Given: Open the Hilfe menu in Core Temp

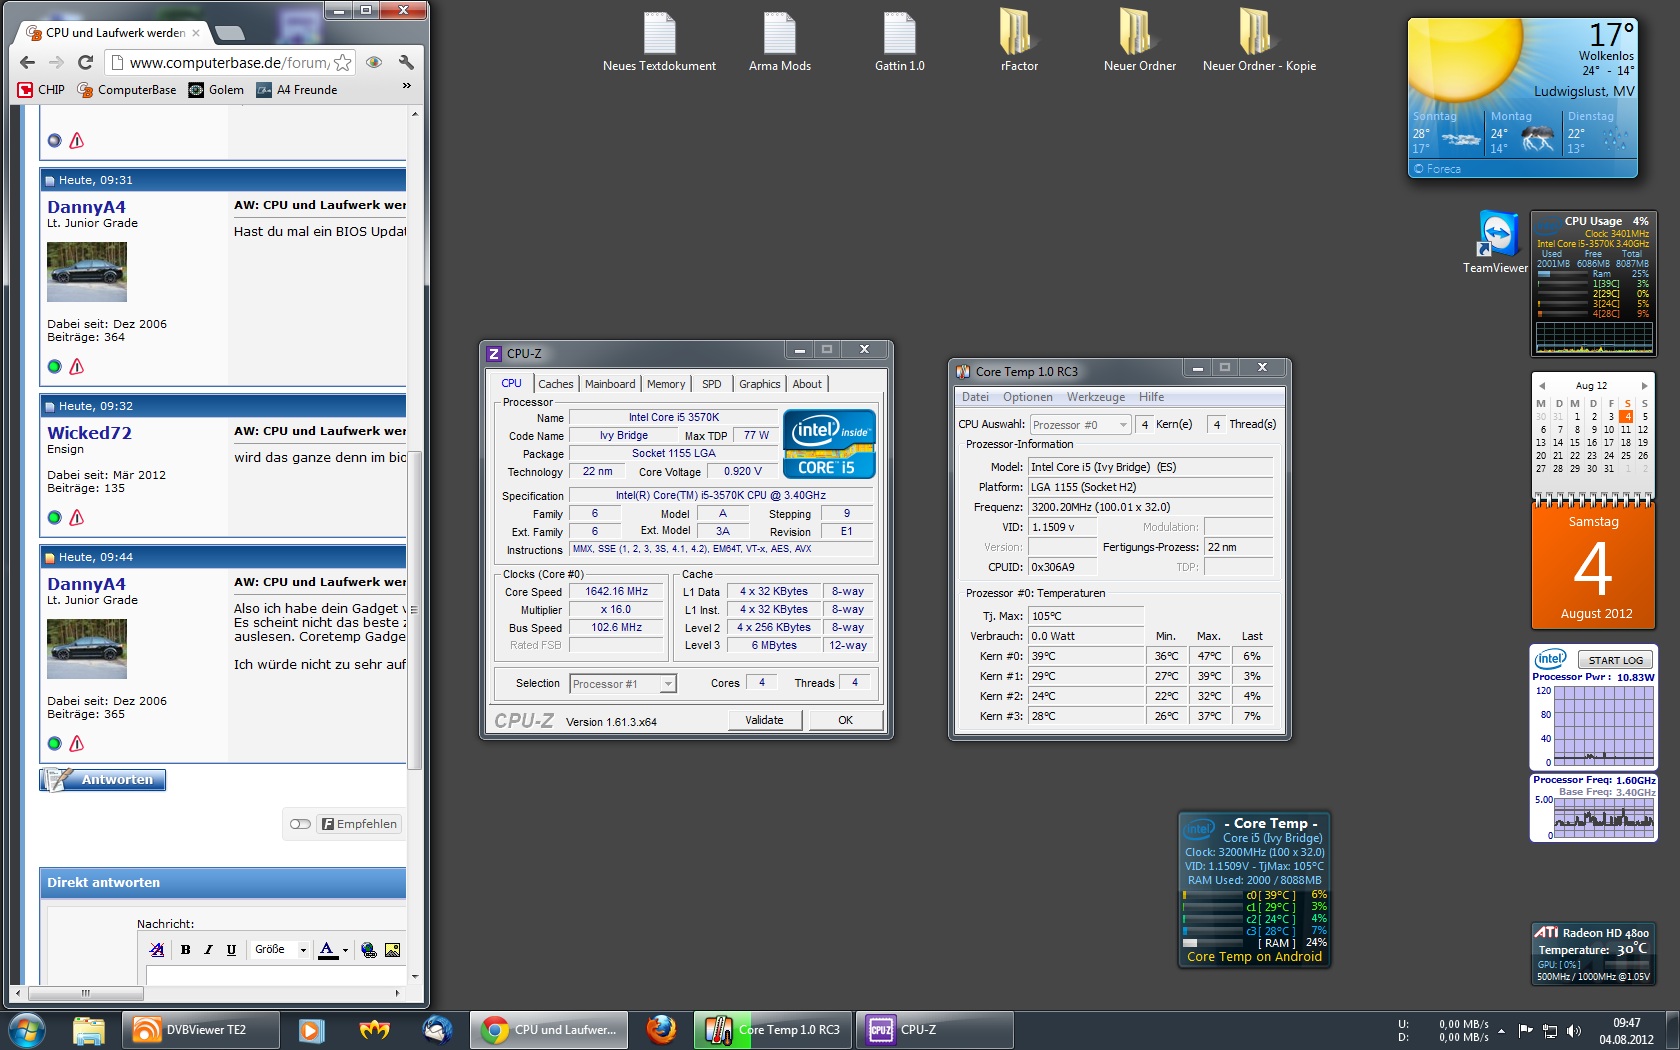Looking at the screenshot, I should click(x=1151, y=397).
